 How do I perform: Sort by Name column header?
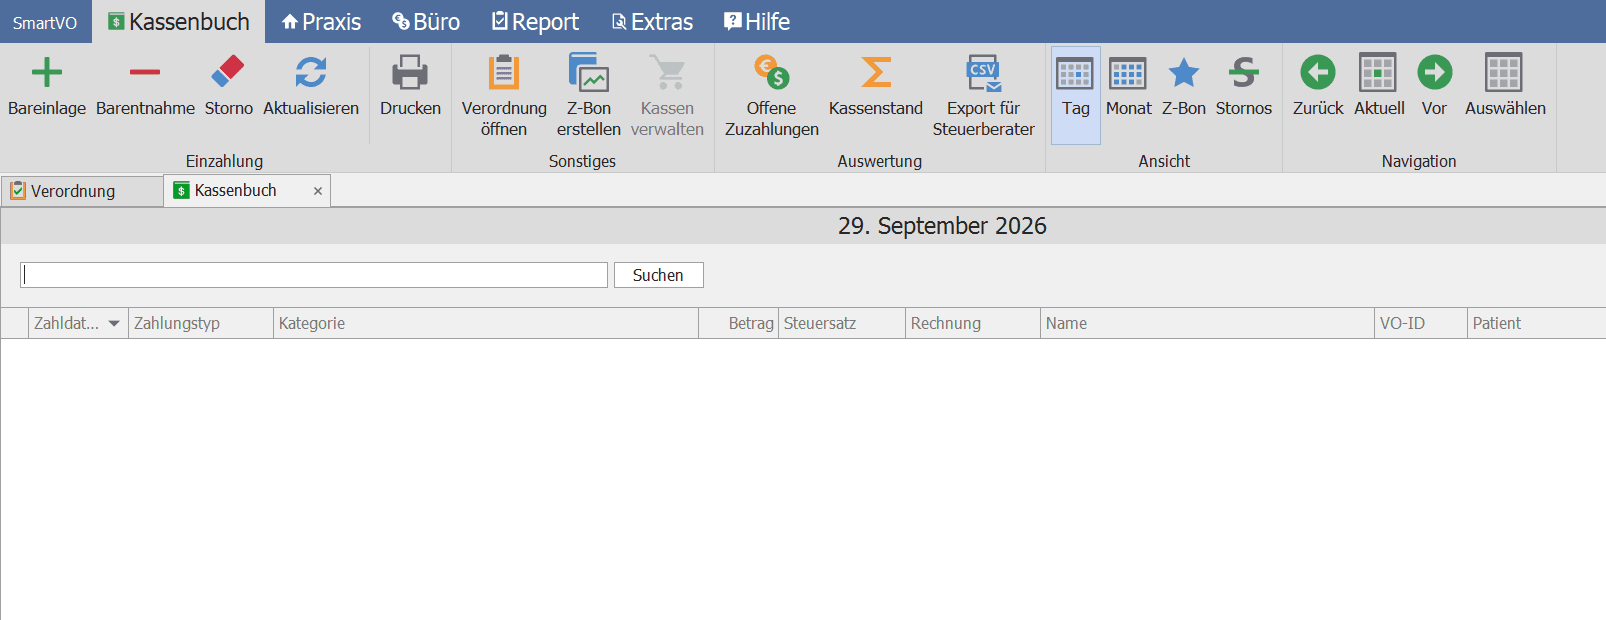pos(1207,323)
